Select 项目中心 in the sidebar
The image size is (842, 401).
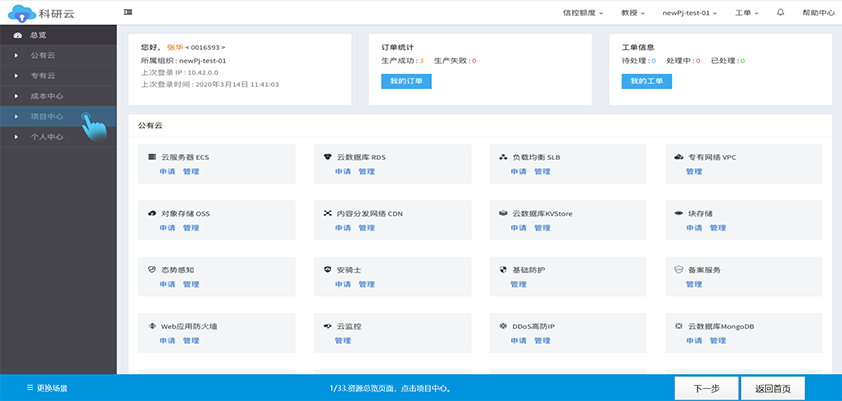click(46, 116)
